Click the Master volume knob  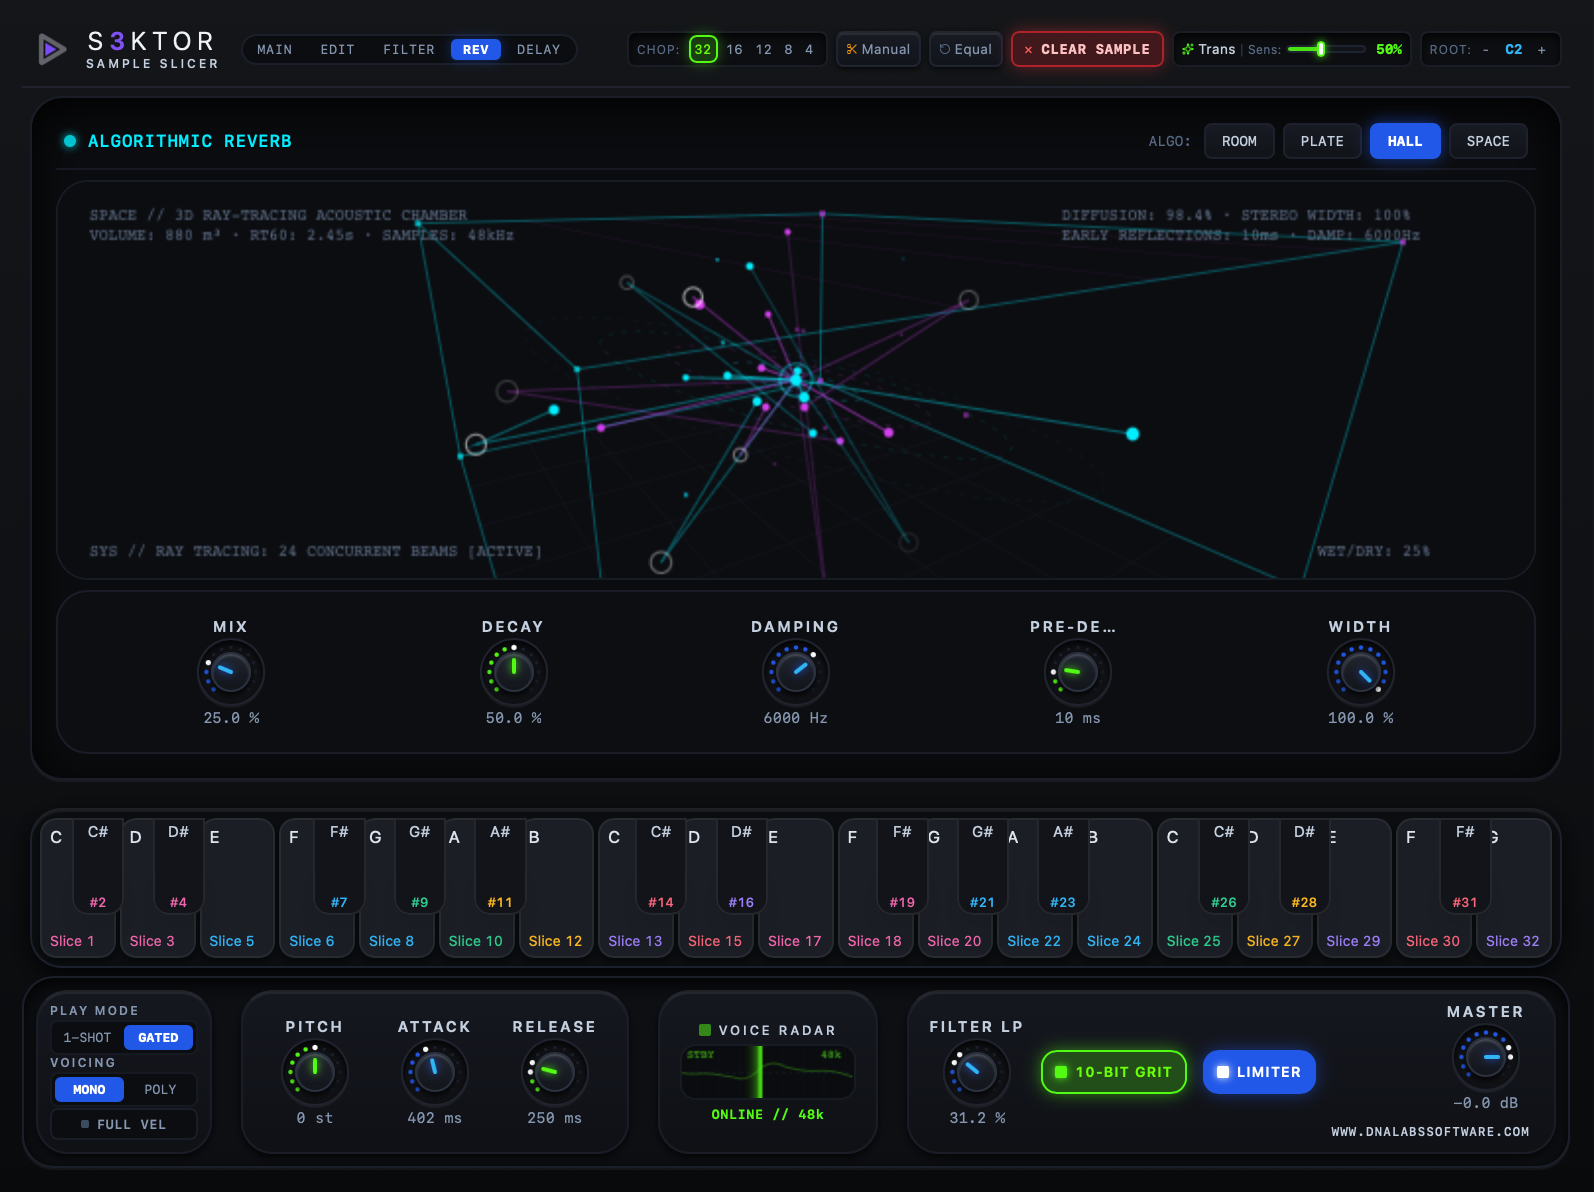pyautogui.click(x=1486, y=1057)
